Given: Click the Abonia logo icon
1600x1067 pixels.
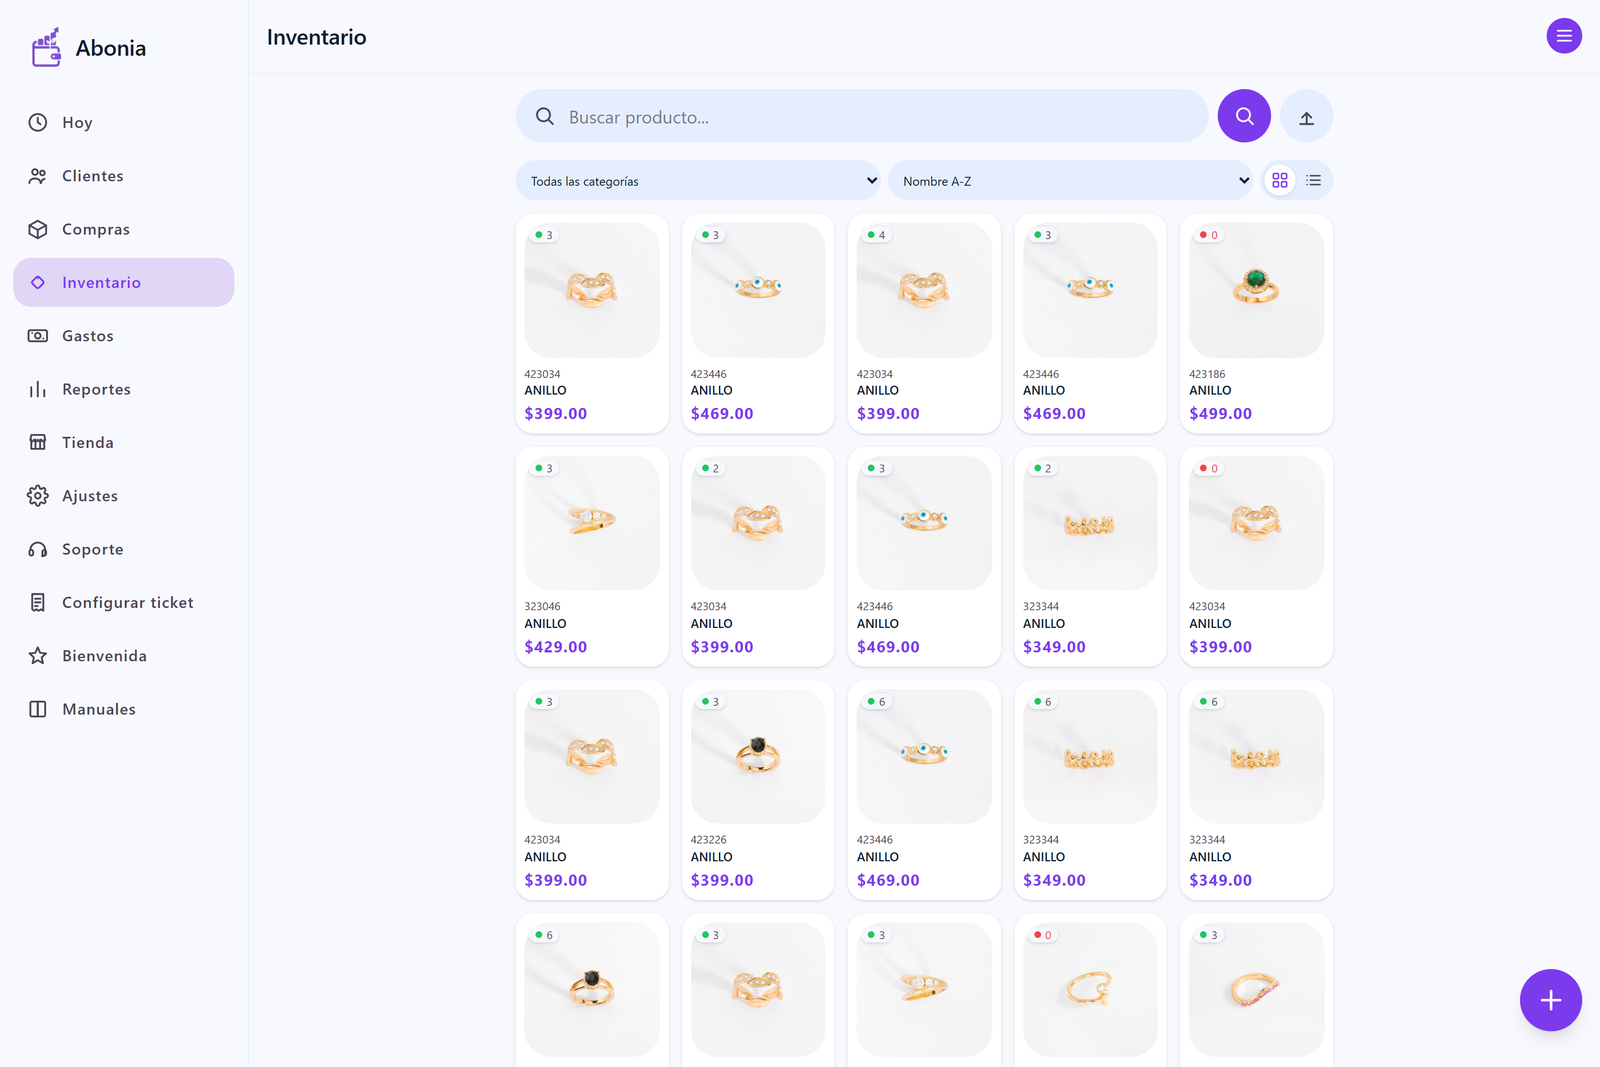Looking at the screenshot, I should point(46,47).
